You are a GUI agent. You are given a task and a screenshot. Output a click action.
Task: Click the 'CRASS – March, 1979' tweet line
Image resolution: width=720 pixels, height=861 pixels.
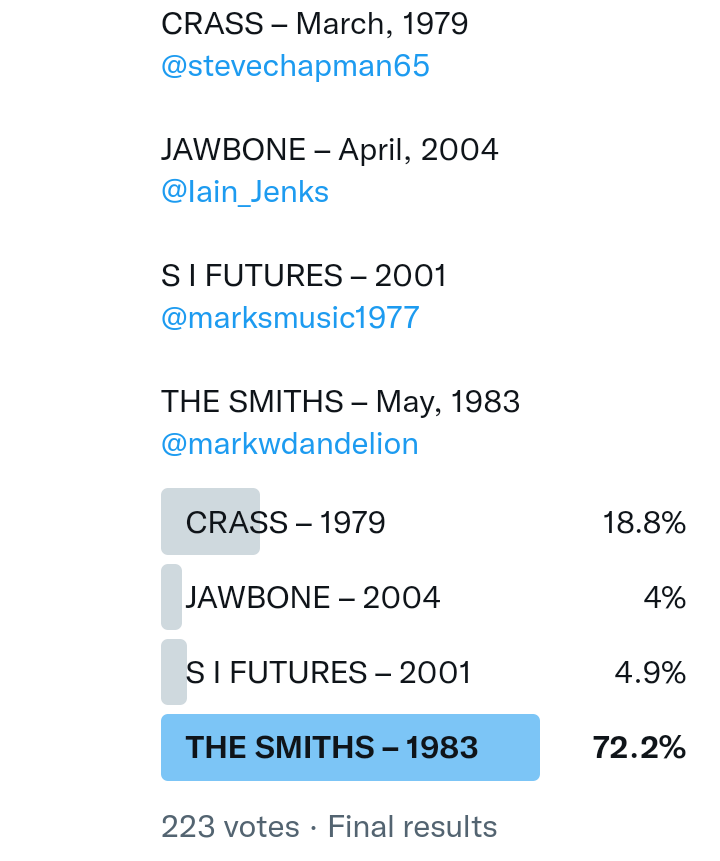(315, 23)
